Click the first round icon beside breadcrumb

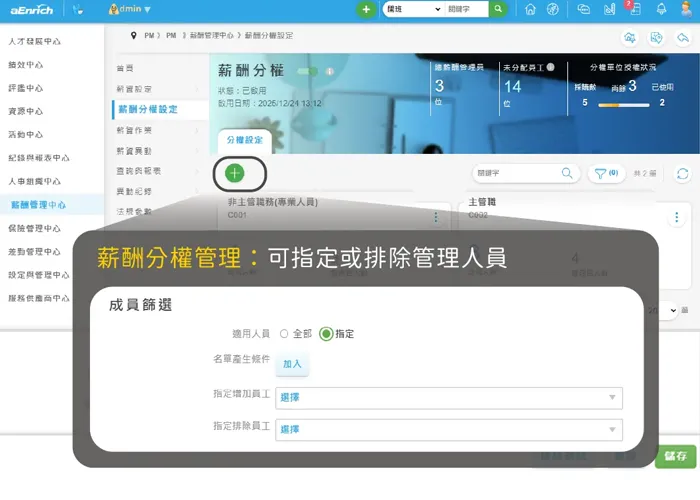(x=630, y=38)
